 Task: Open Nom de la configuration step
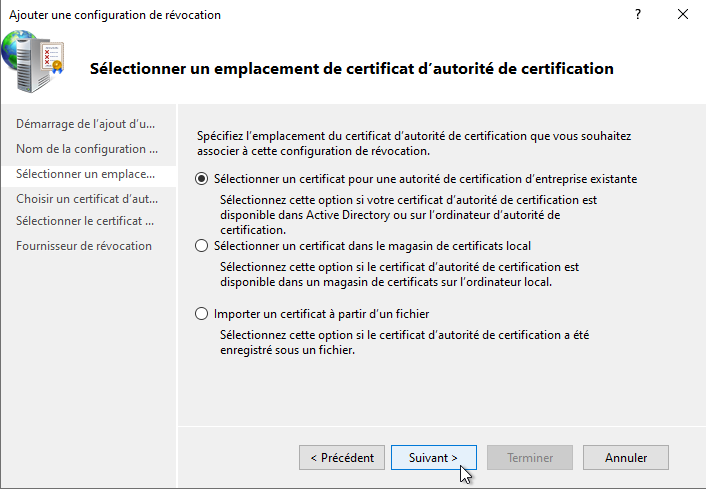[x=86, y=149]
